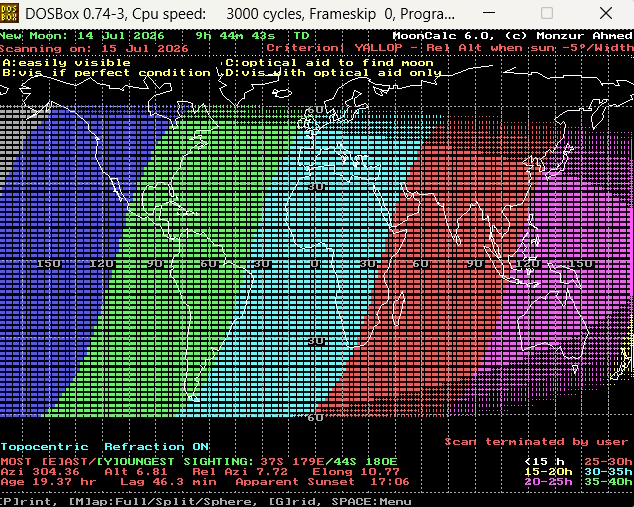Click 'MOST [E]AST/[Y]OUNGEST SIGHTING' label

[127, 462]
